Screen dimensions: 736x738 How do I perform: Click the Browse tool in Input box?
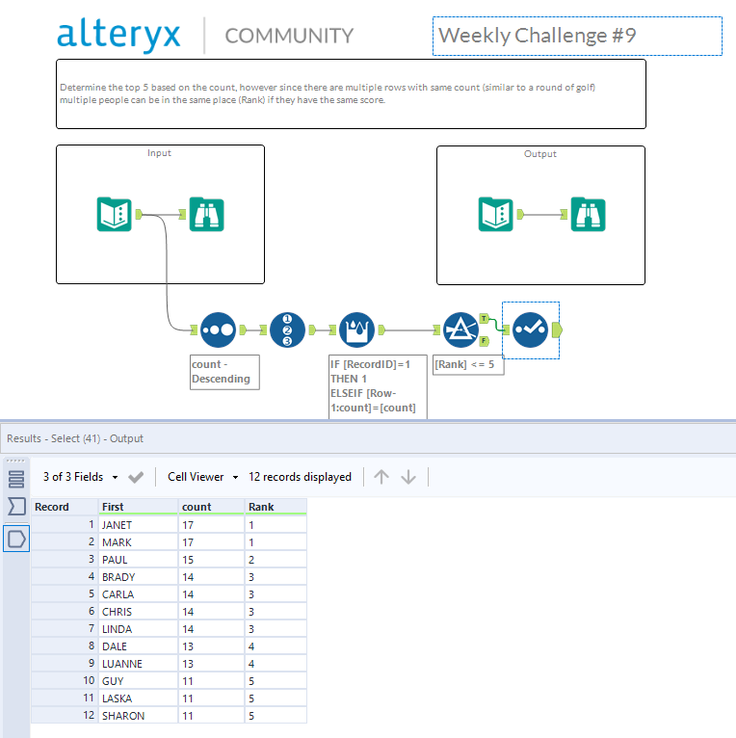coord(207,214)
